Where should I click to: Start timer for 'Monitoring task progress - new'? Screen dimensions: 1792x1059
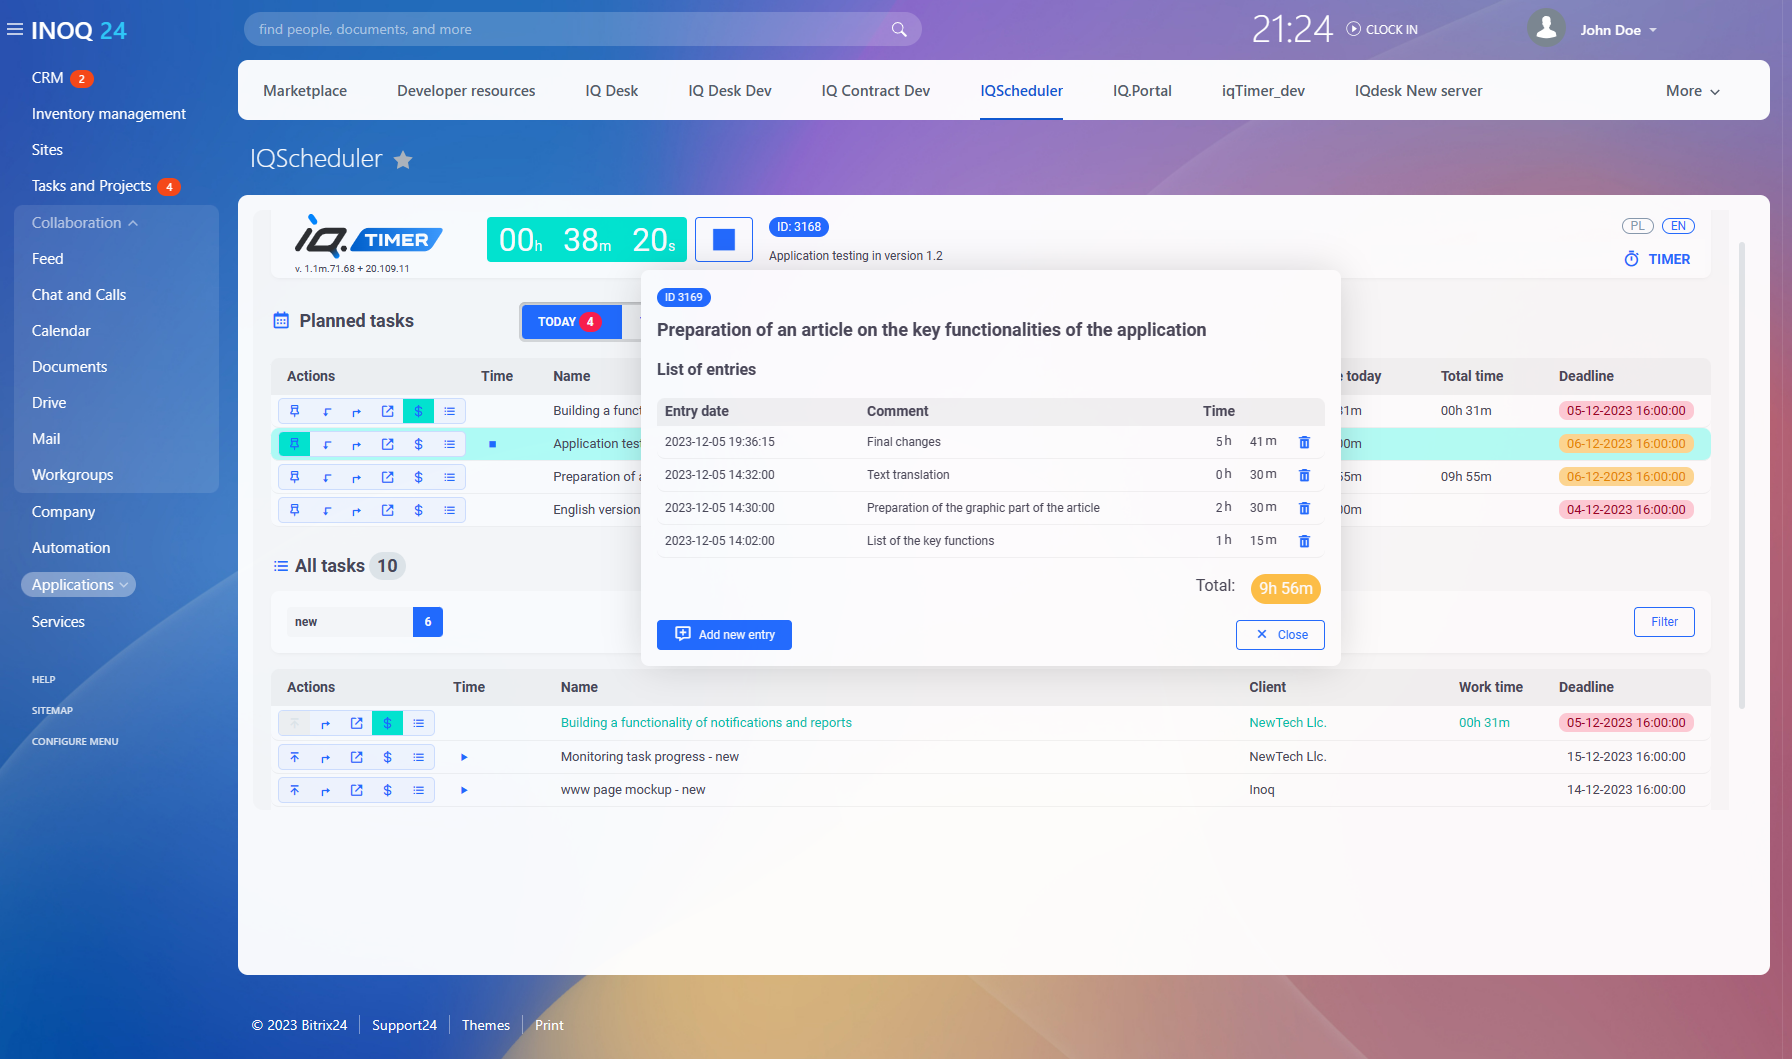(464, 757)
